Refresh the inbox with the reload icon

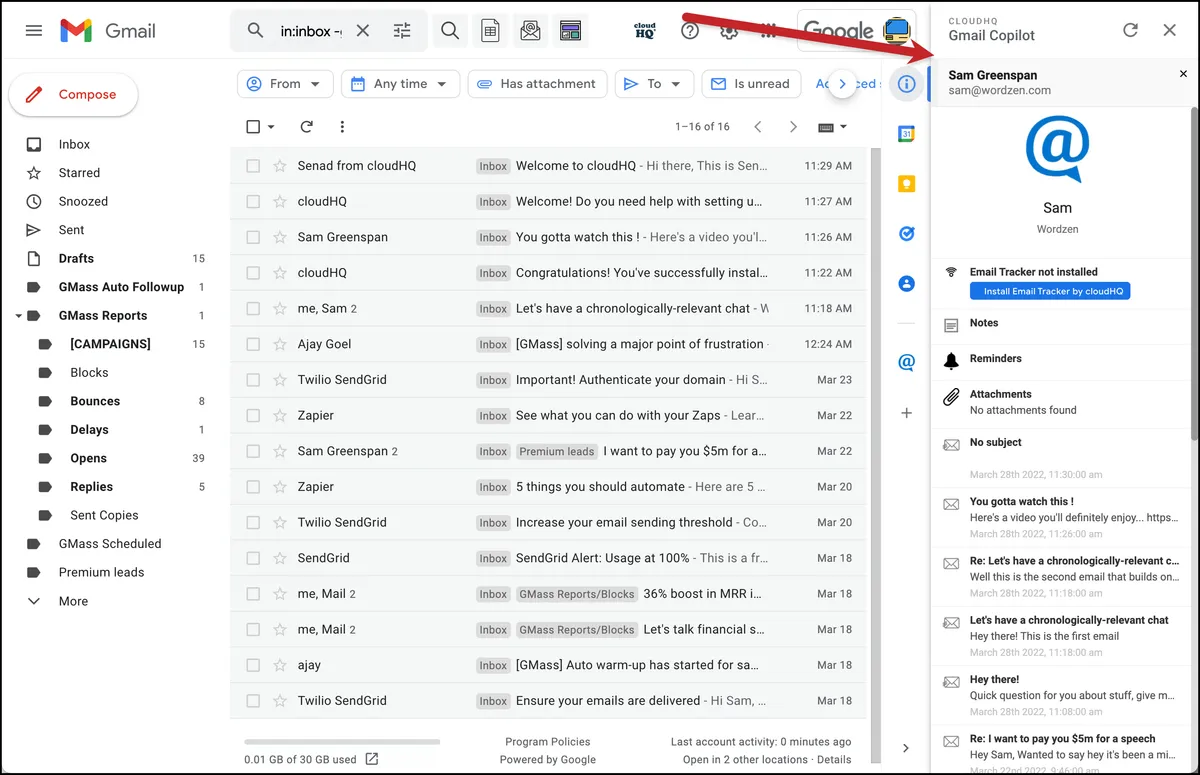pos(307,127)
